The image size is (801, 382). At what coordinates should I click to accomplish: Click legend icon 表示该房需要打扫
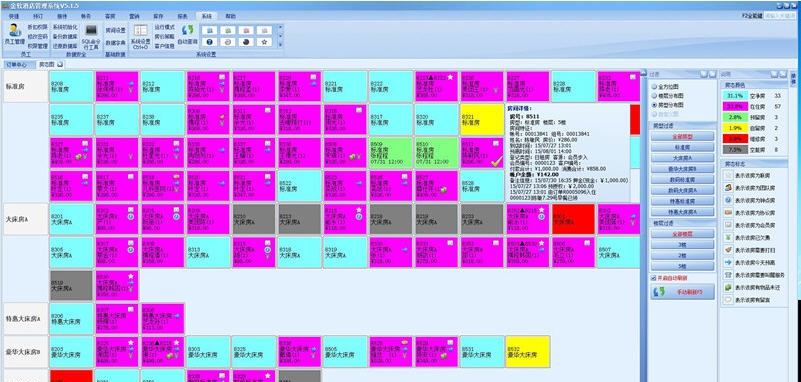click(x=728, y=250)
